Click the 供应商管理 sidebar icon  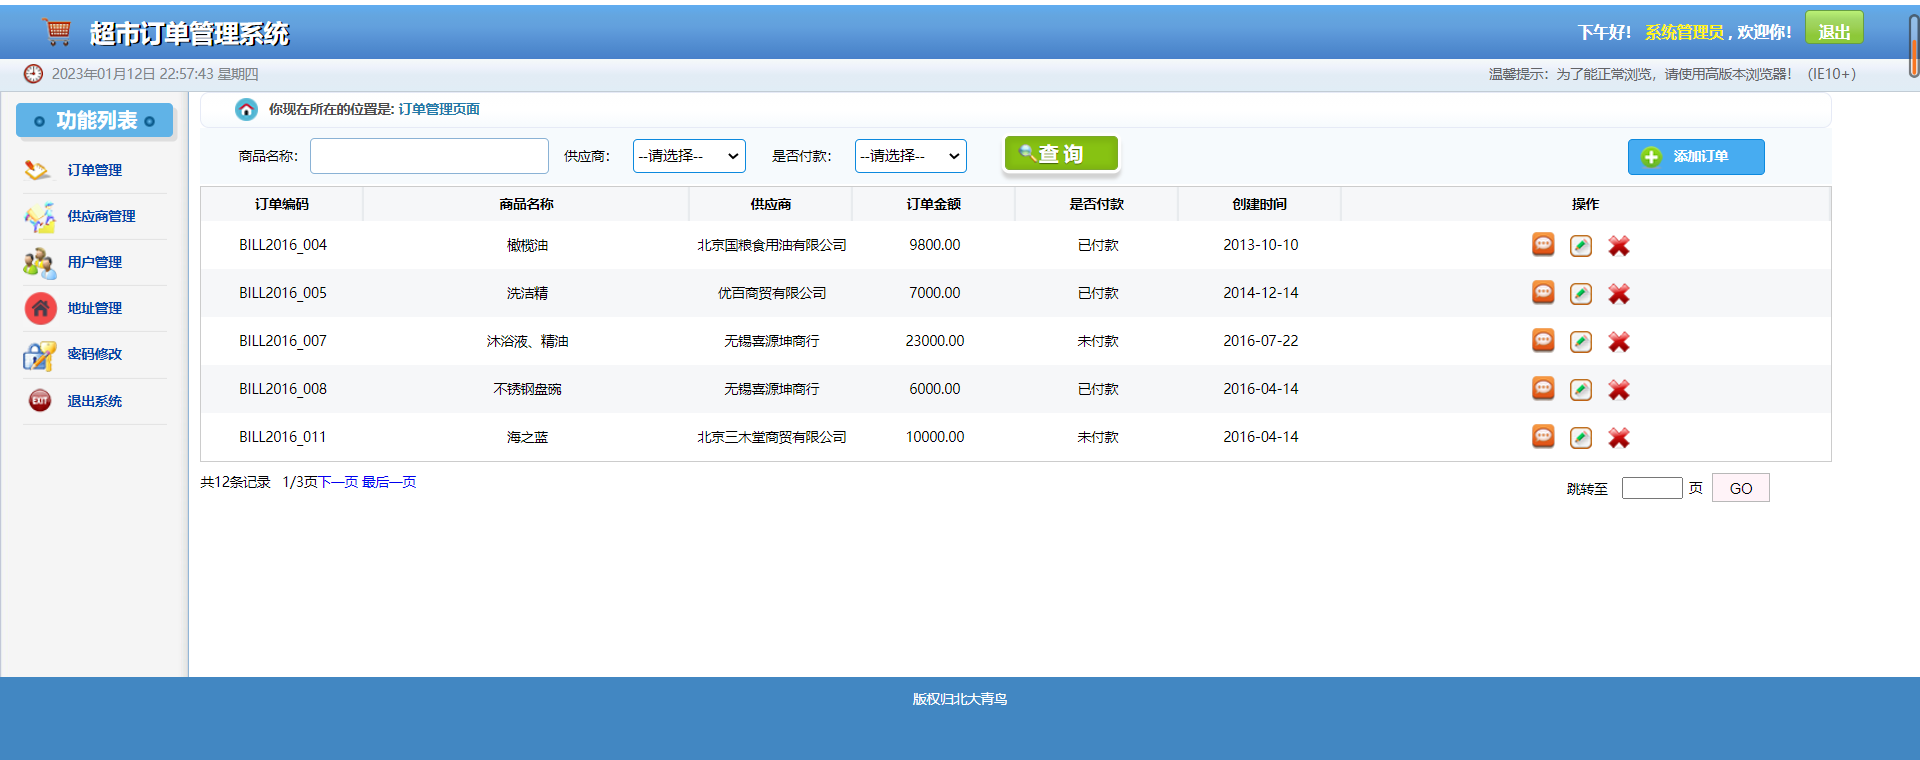[x=39, y=217]
